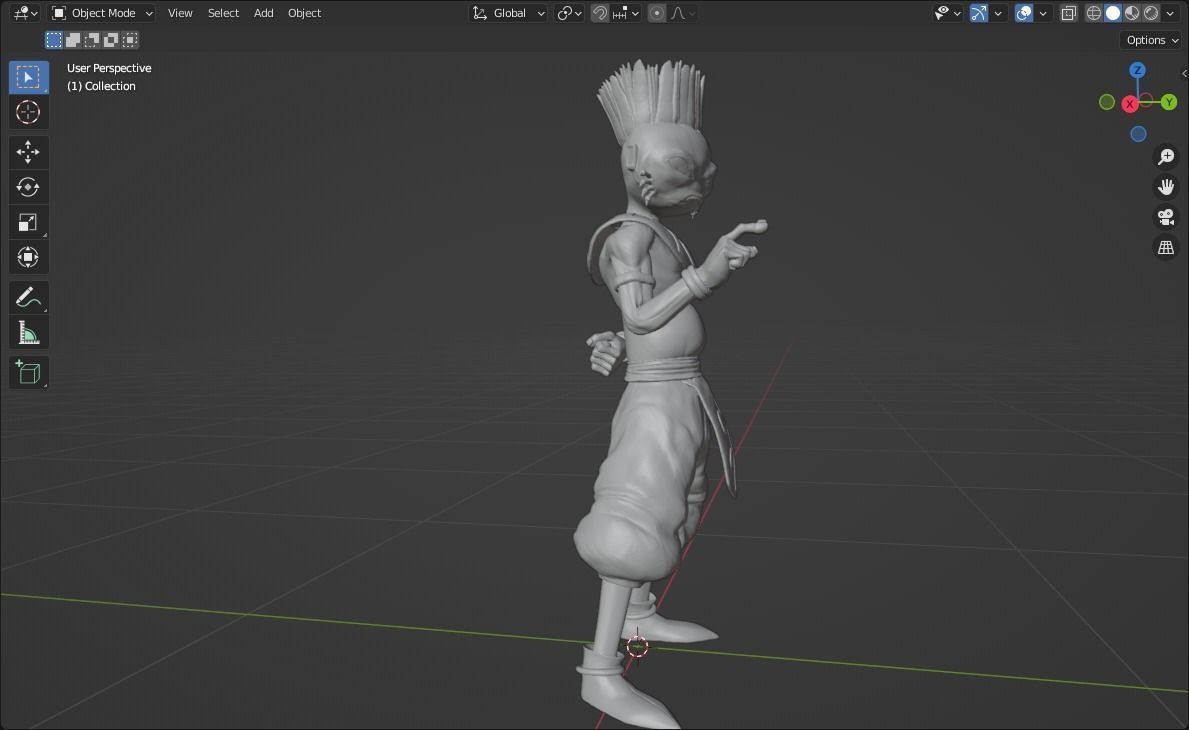Click the green Y axis gizmo ball

click(x=1169, y=102)
